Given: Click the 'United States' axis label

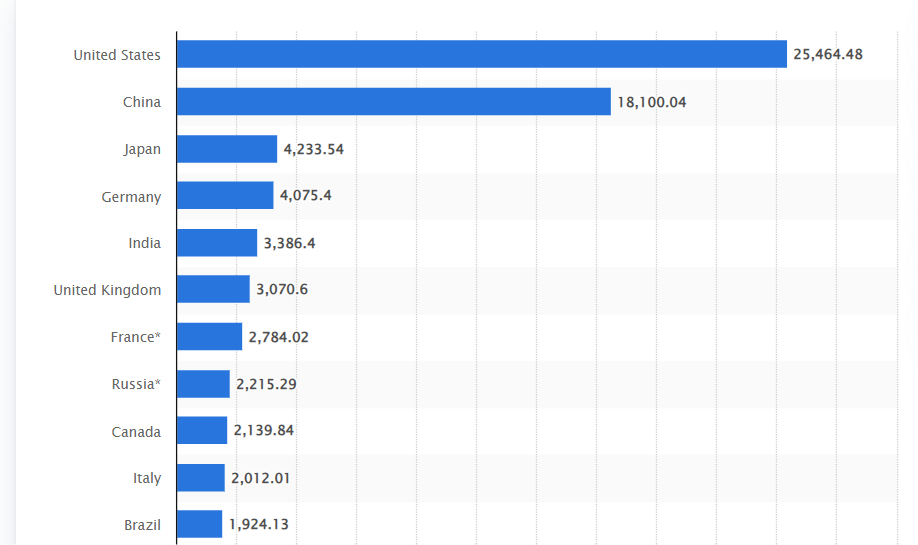Looking at the screenshot, I should (117, 55).
